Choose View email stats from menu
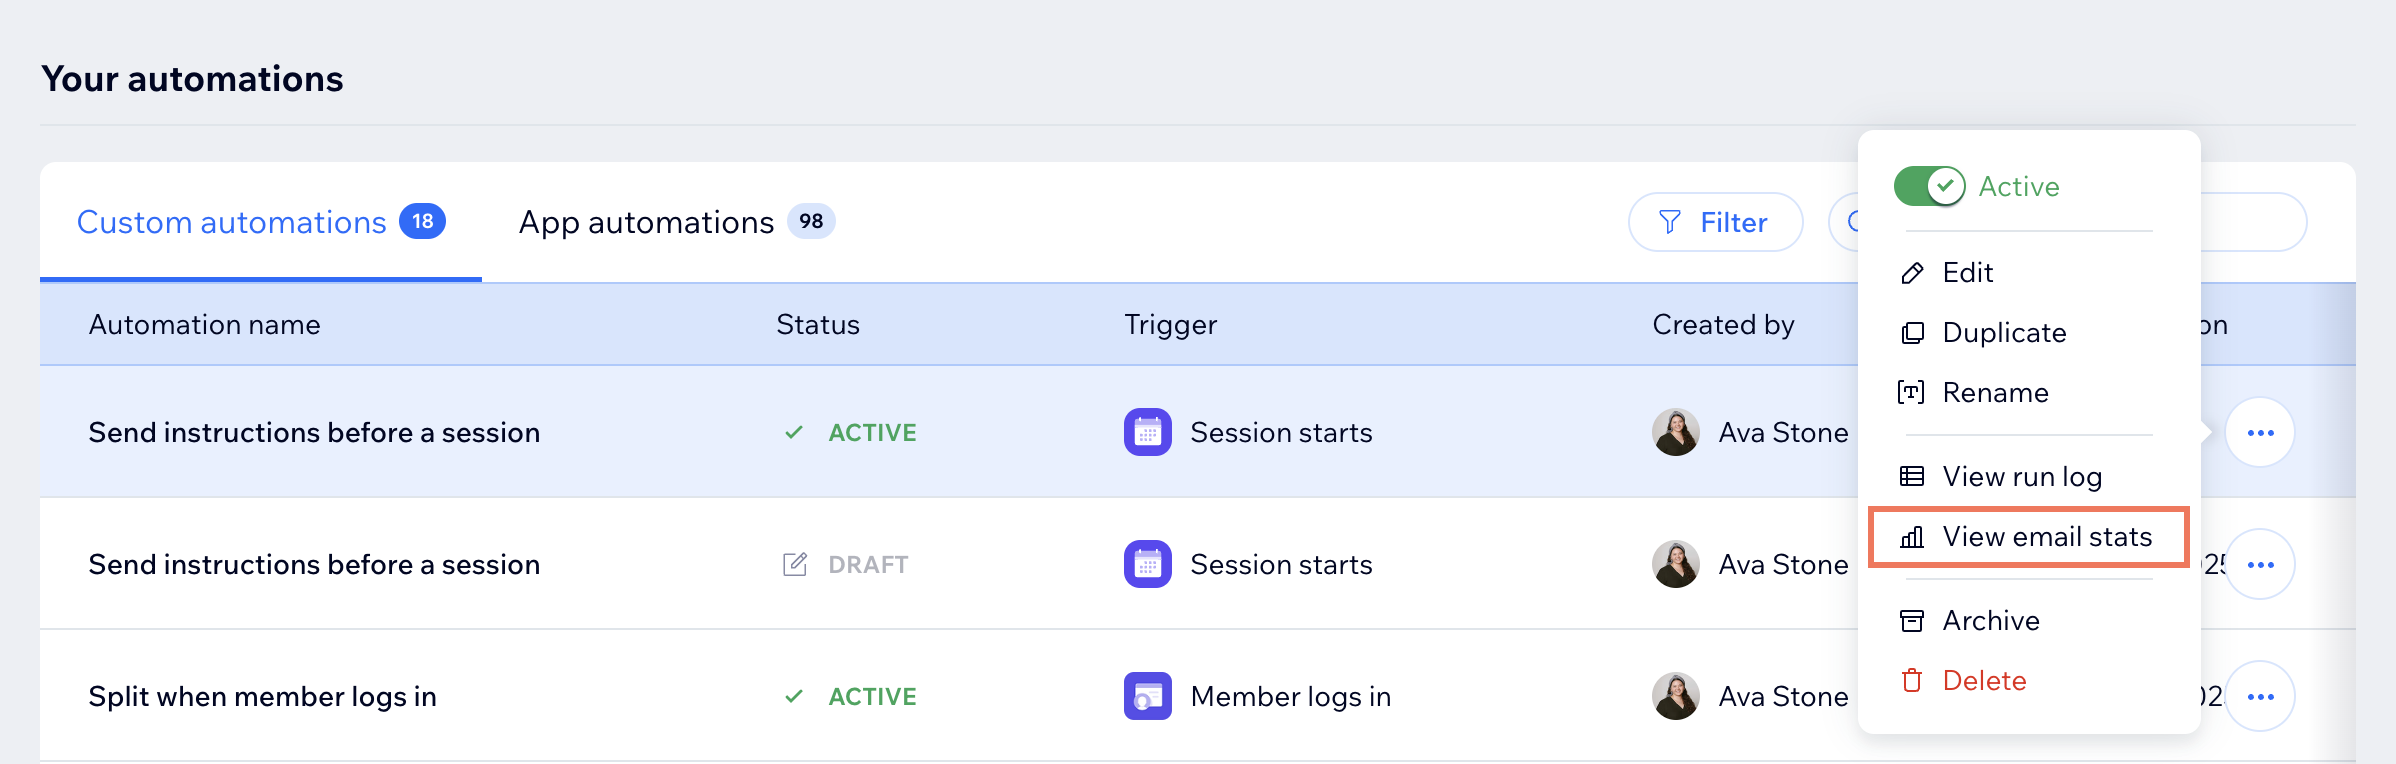This screenshot has height=764, width=2396. coord(2046,537)
